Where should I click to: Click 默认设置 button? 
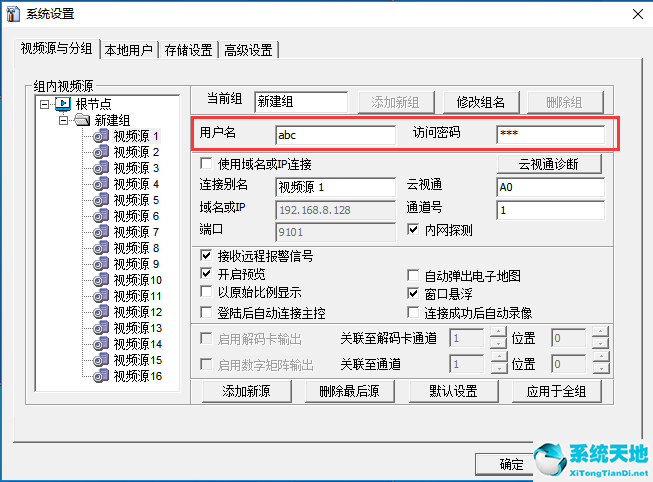[x=453, y=391]
